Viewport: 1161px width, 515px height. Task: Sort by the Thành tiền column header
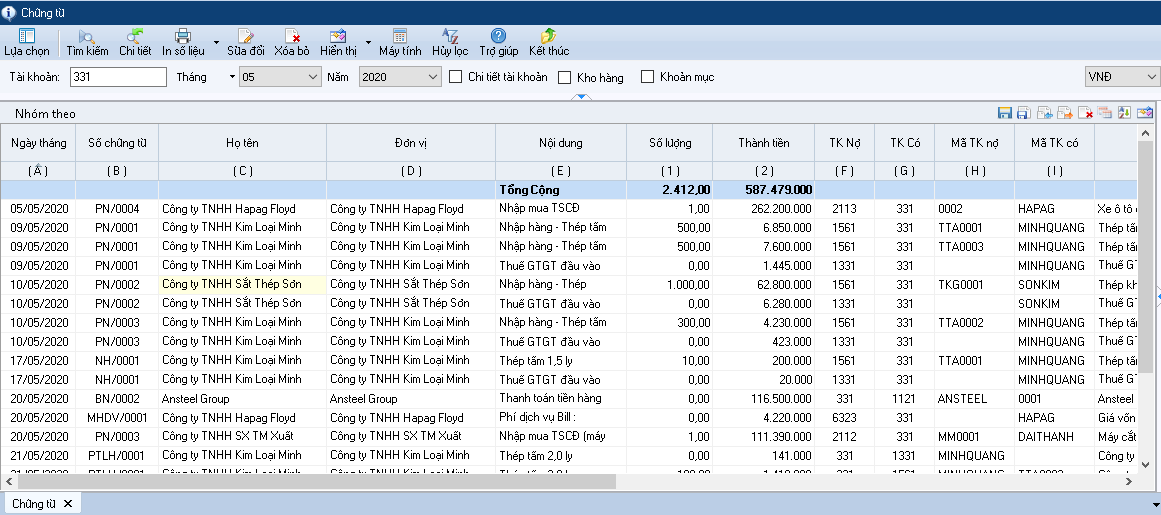764,143
